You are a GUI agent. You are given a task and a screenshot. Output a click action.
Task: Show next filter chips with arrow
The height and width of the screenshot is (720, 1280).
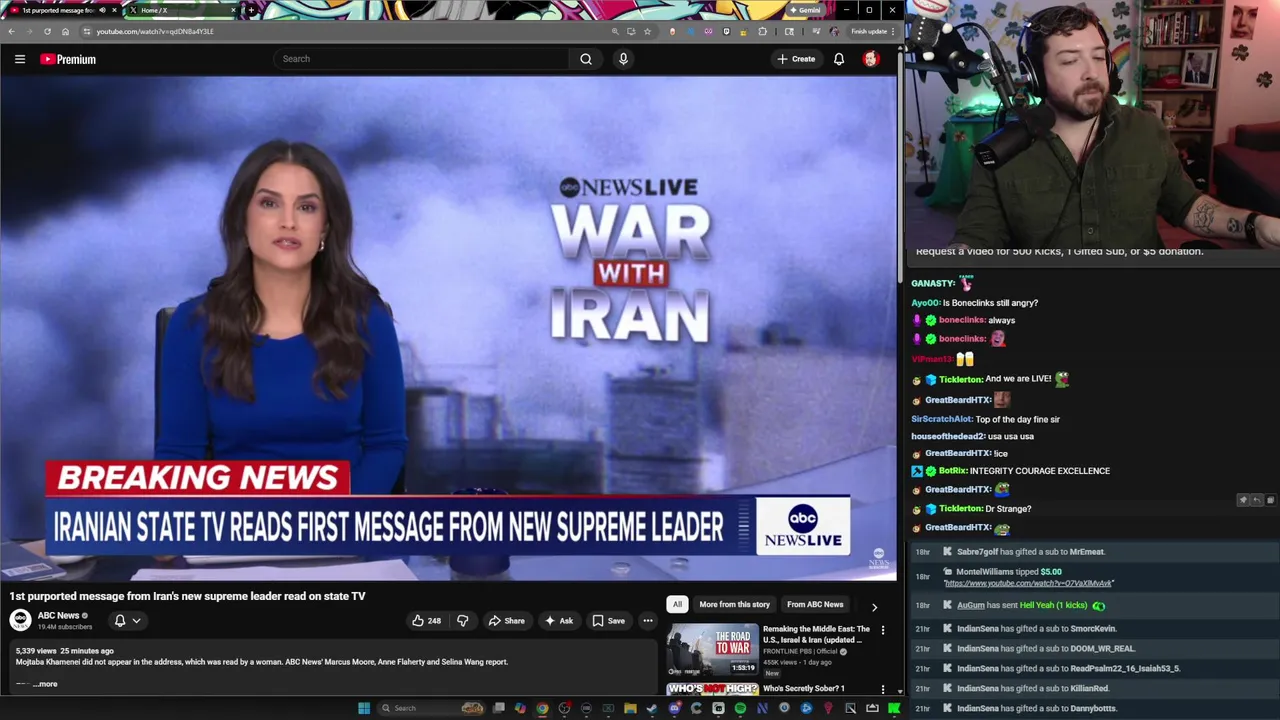[x=874, y=606]
